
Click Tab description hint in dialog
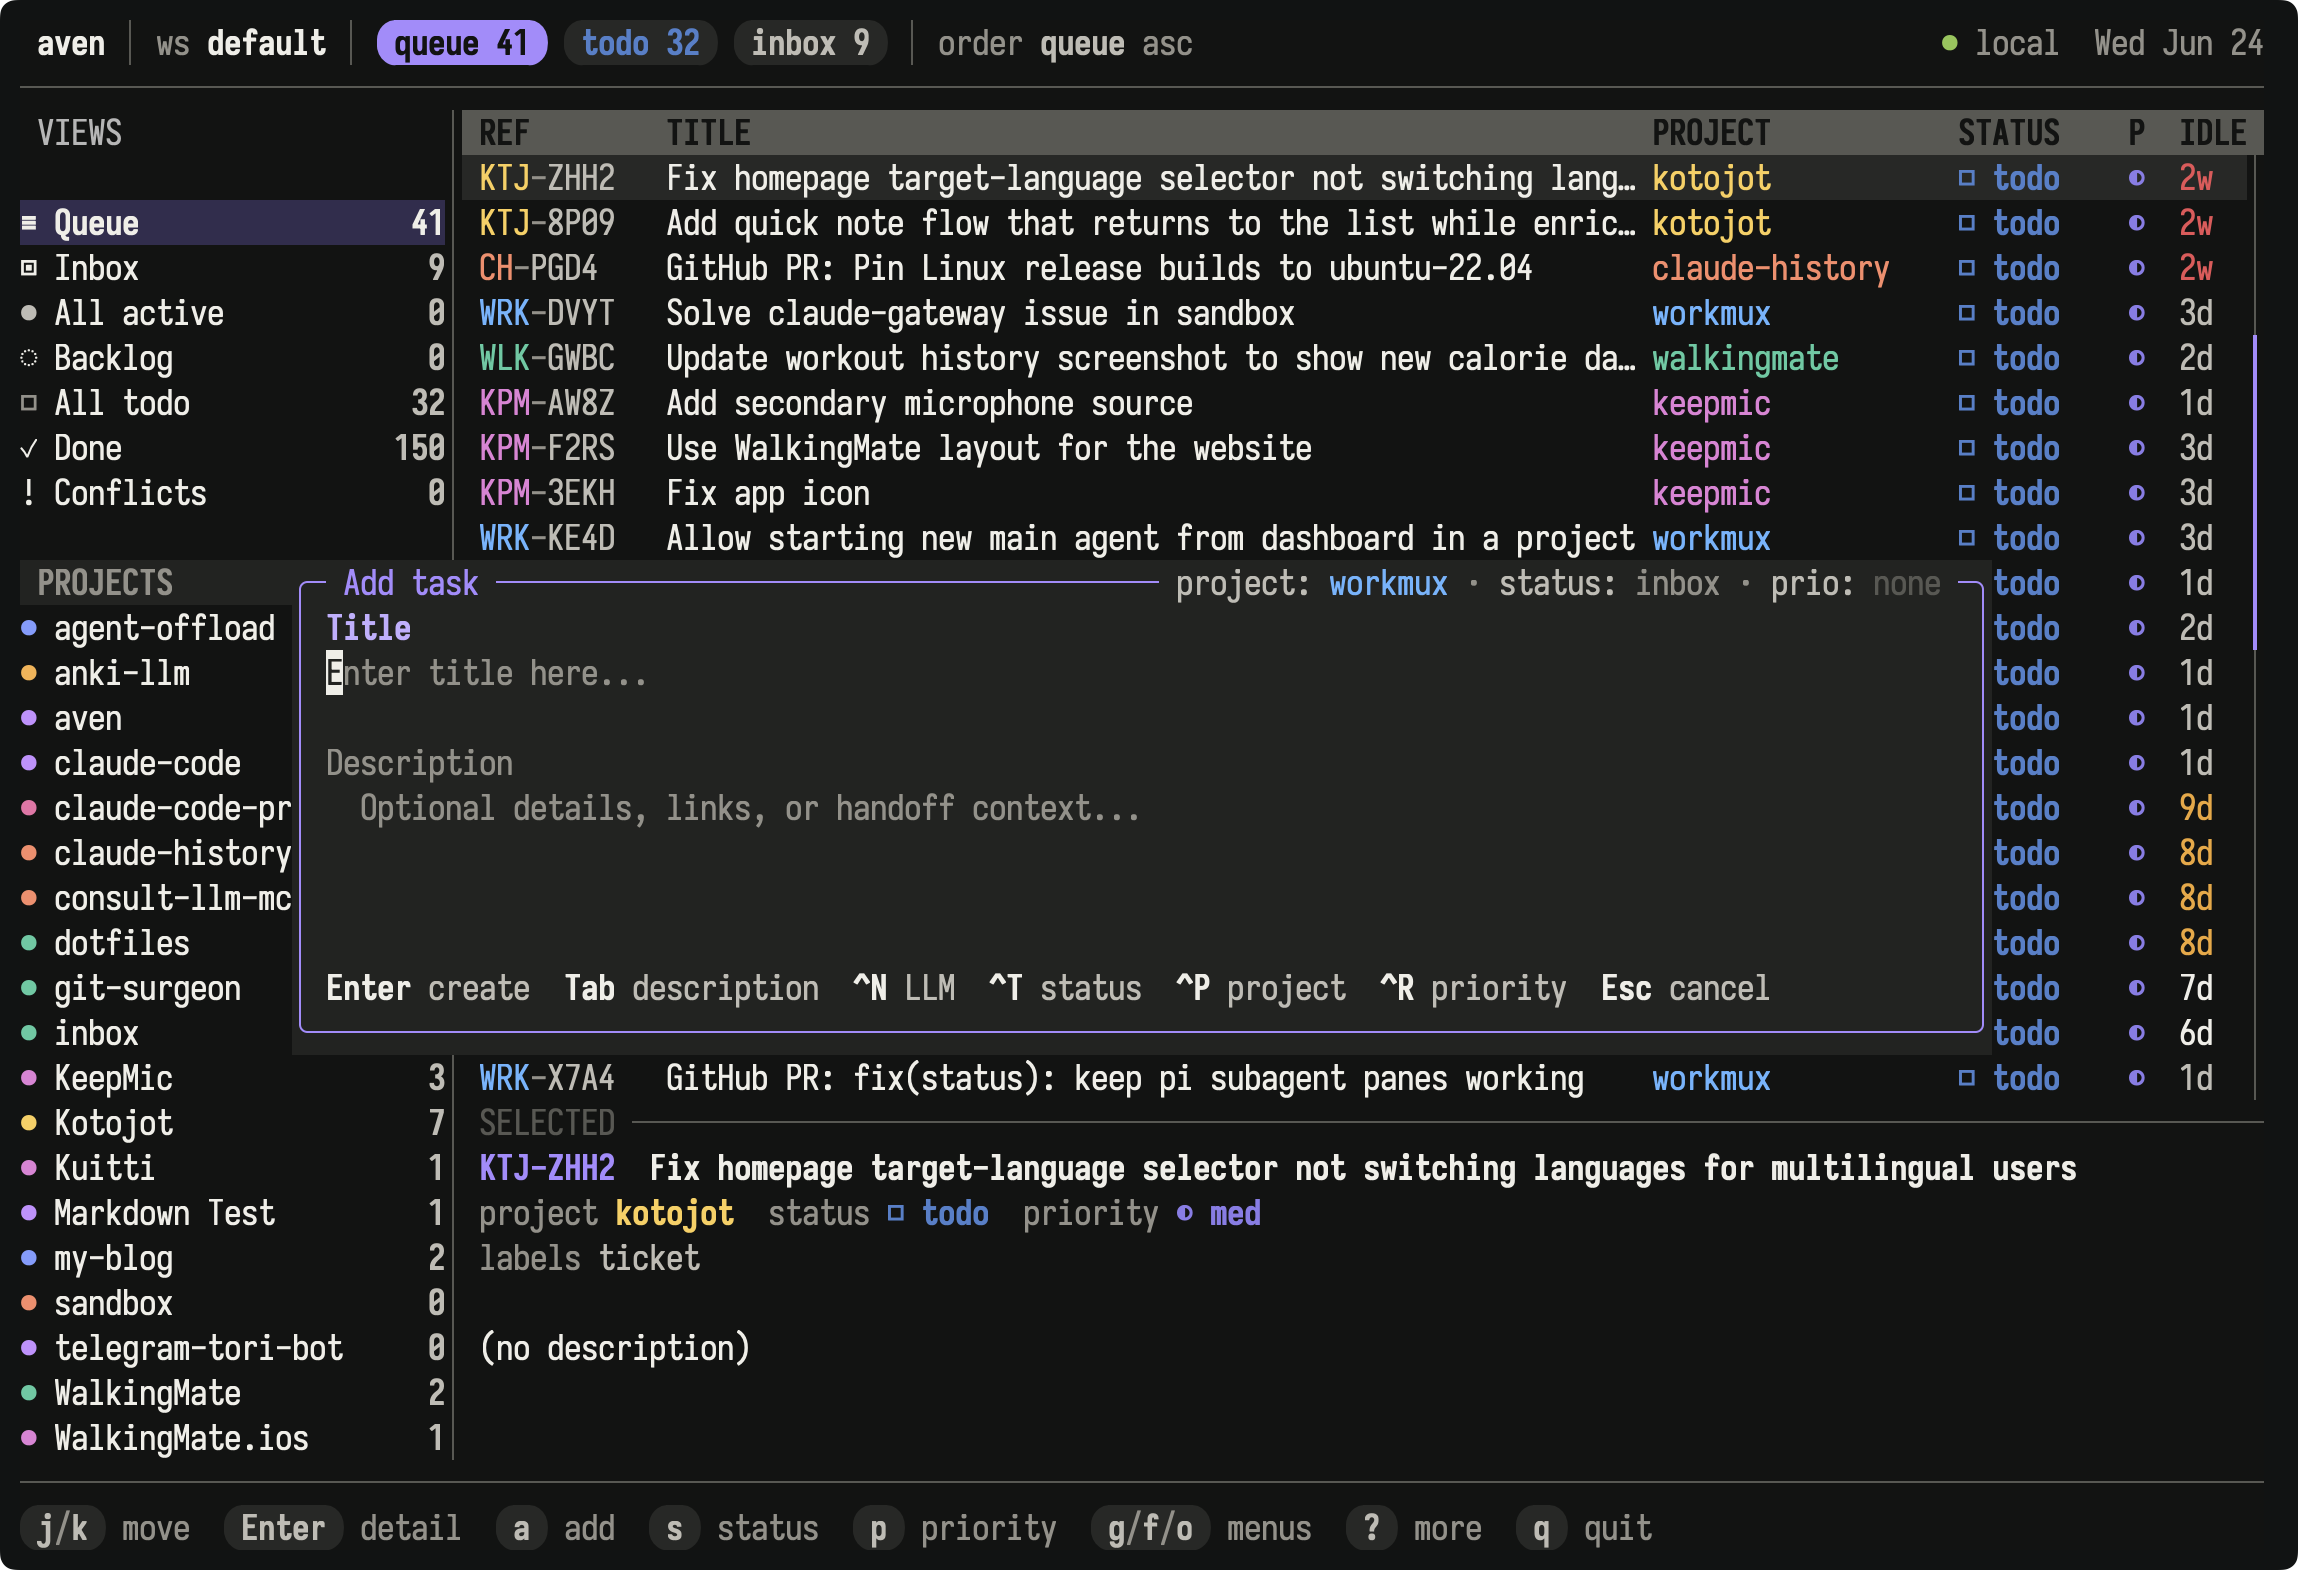(691, 988)
